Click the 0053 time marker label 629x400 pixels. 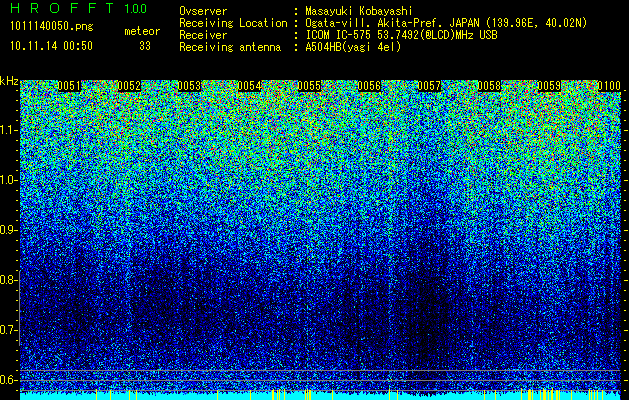tap(189, 86)
